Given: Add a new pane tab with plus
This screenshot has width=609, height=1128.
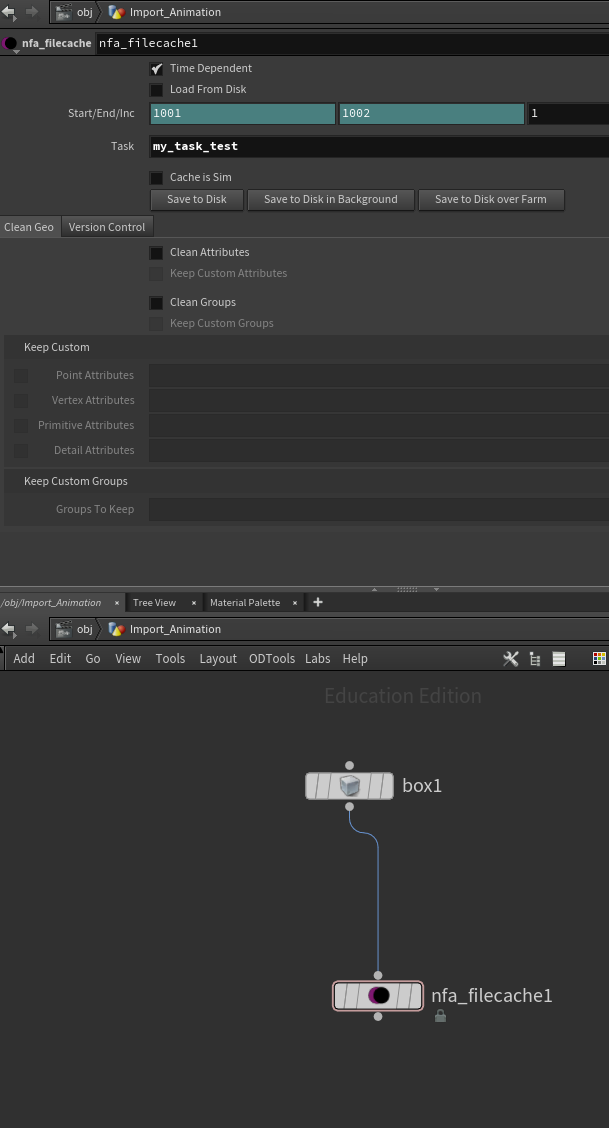Looking at the screenshot, I should (x=318, y=602).
